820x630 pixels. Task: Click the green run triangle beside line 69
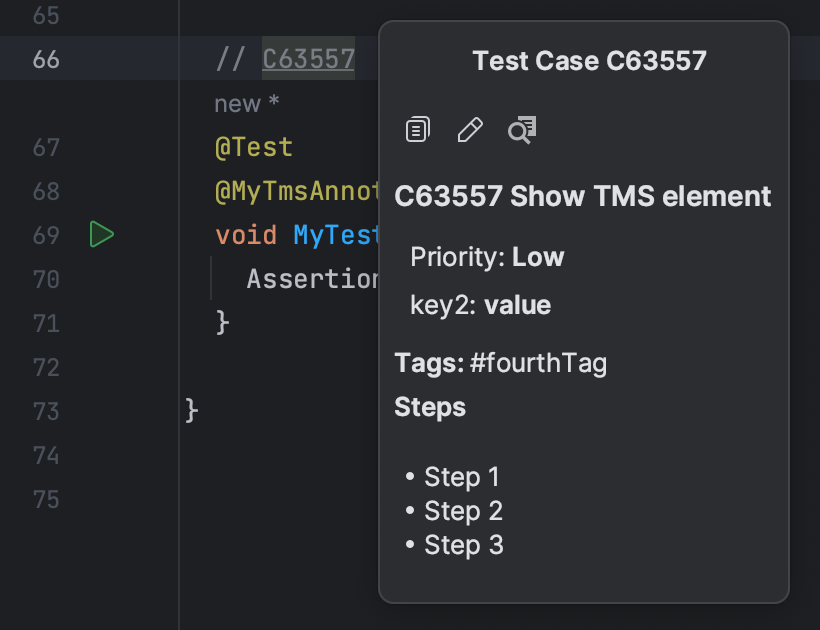101,234
